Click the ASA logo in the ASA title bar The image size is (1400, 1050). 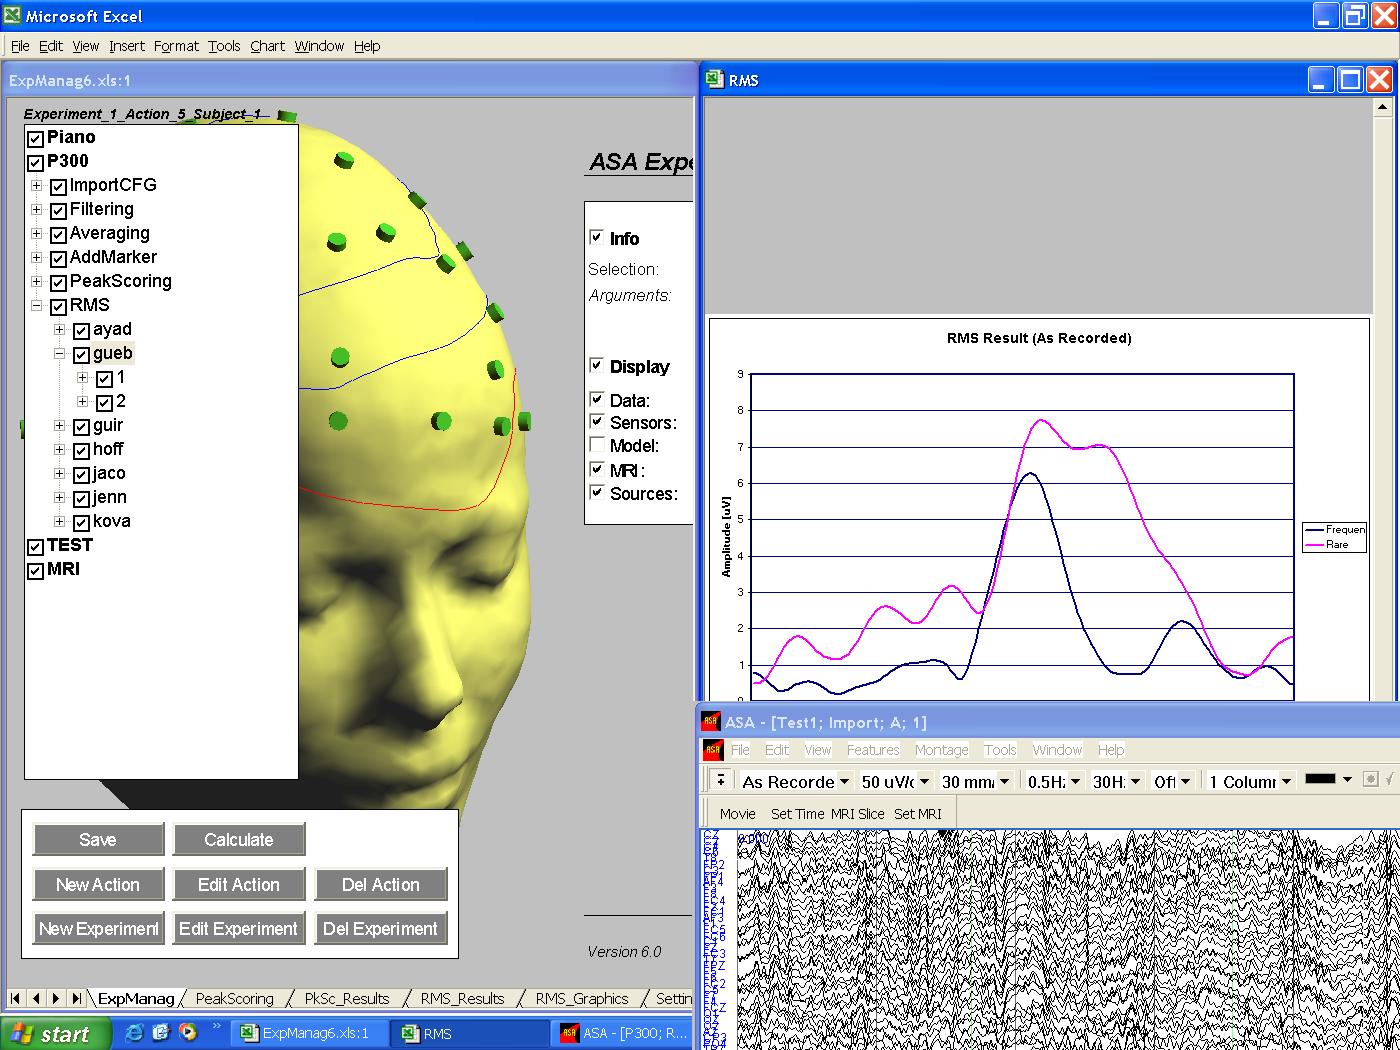[711, 722]
